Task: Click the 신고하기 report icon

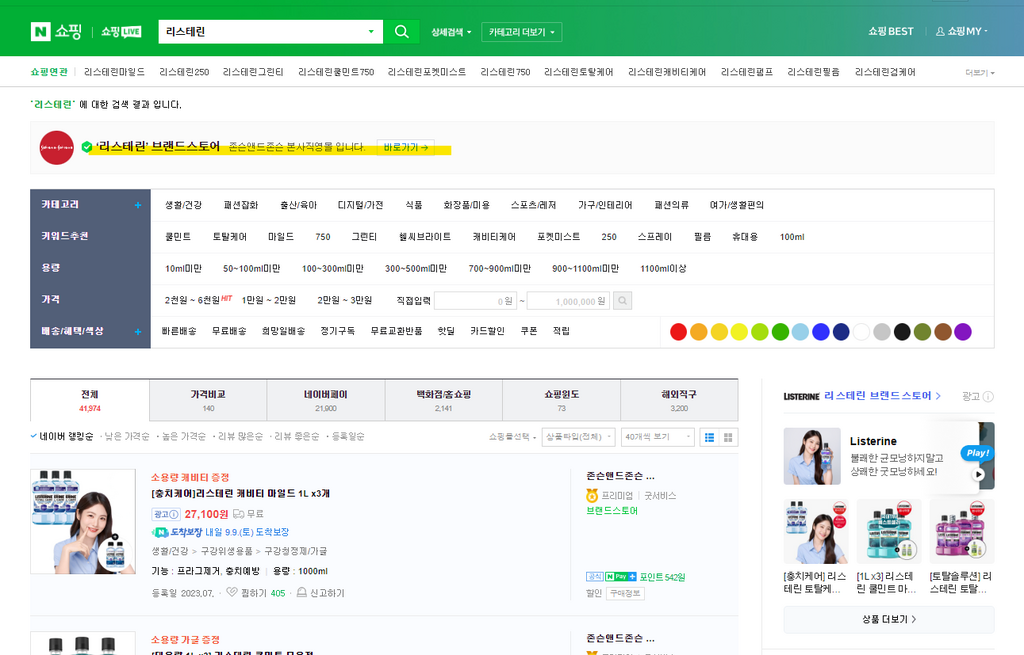Action: 302,592
